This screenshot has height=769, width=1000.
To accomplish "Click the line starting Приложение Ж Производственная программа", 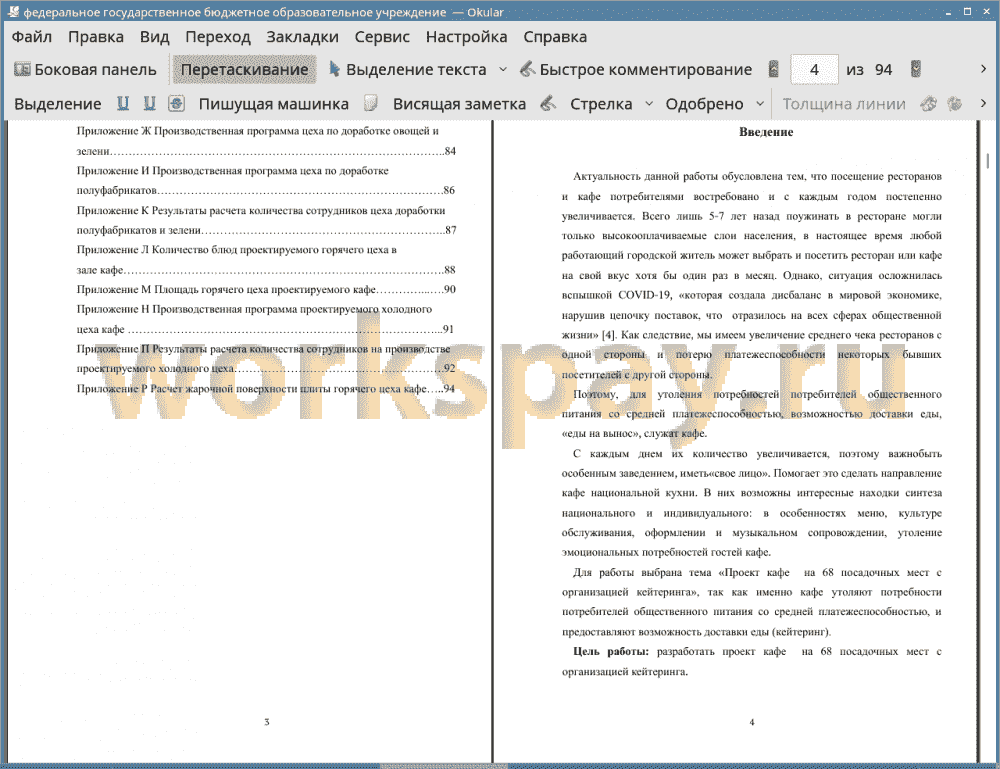I will (258, 131).
